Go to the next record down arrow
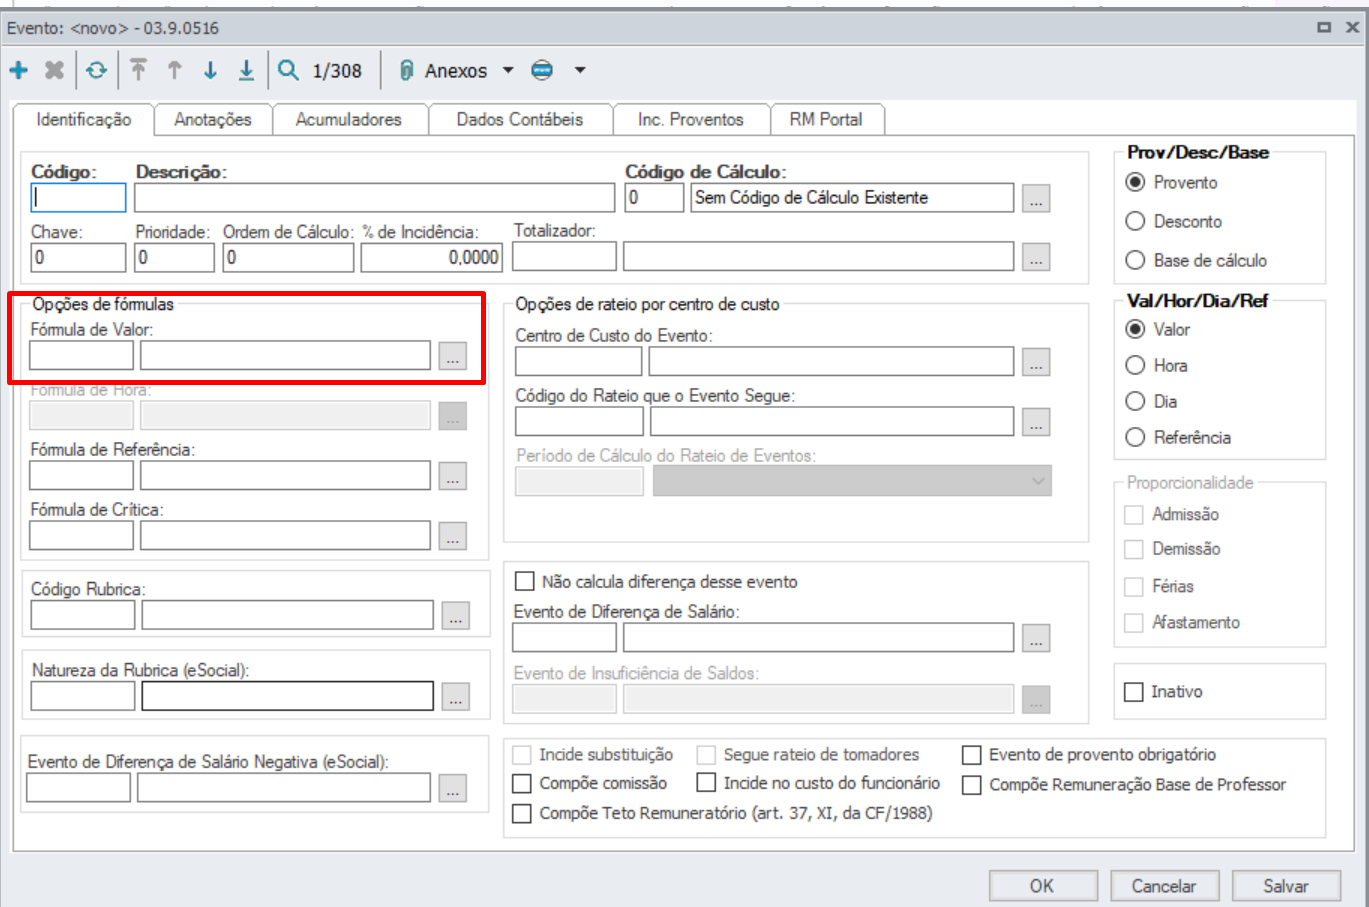The width and height of the screenshot is (1369, 907). pos(210,70)
